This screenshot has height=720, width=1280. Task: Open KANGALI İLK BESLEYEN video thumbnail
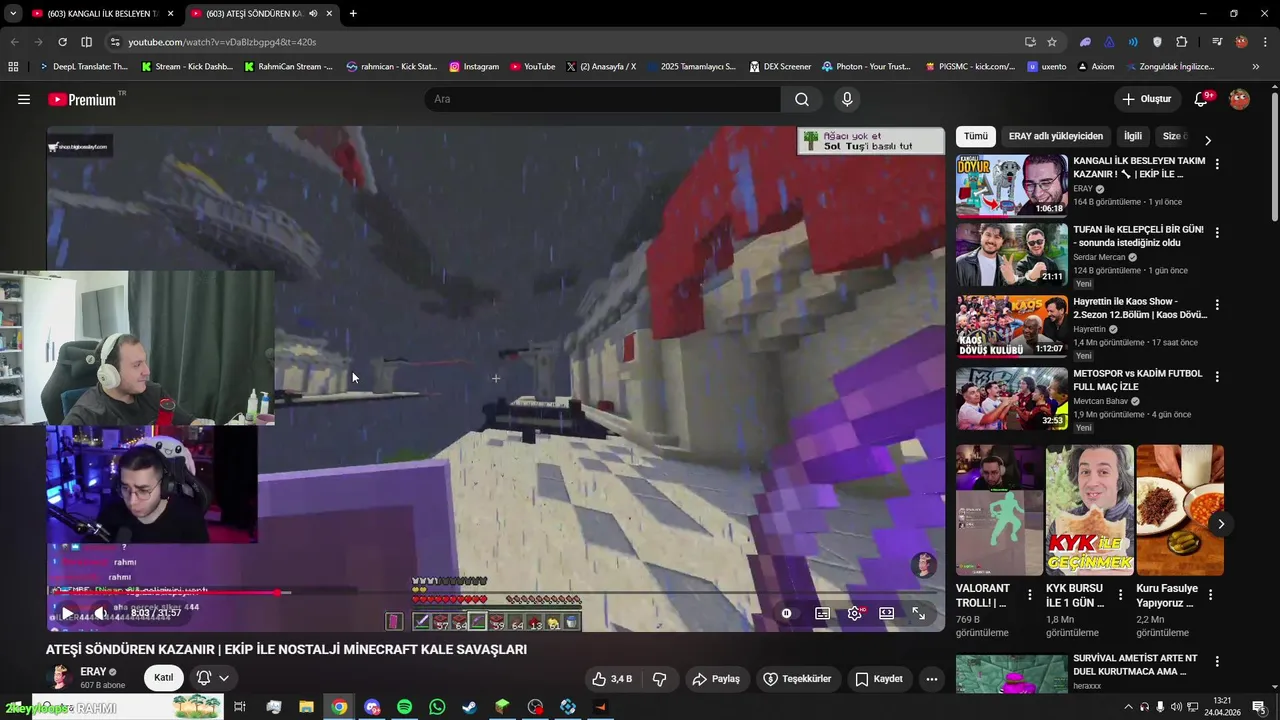click(1012, 185)
